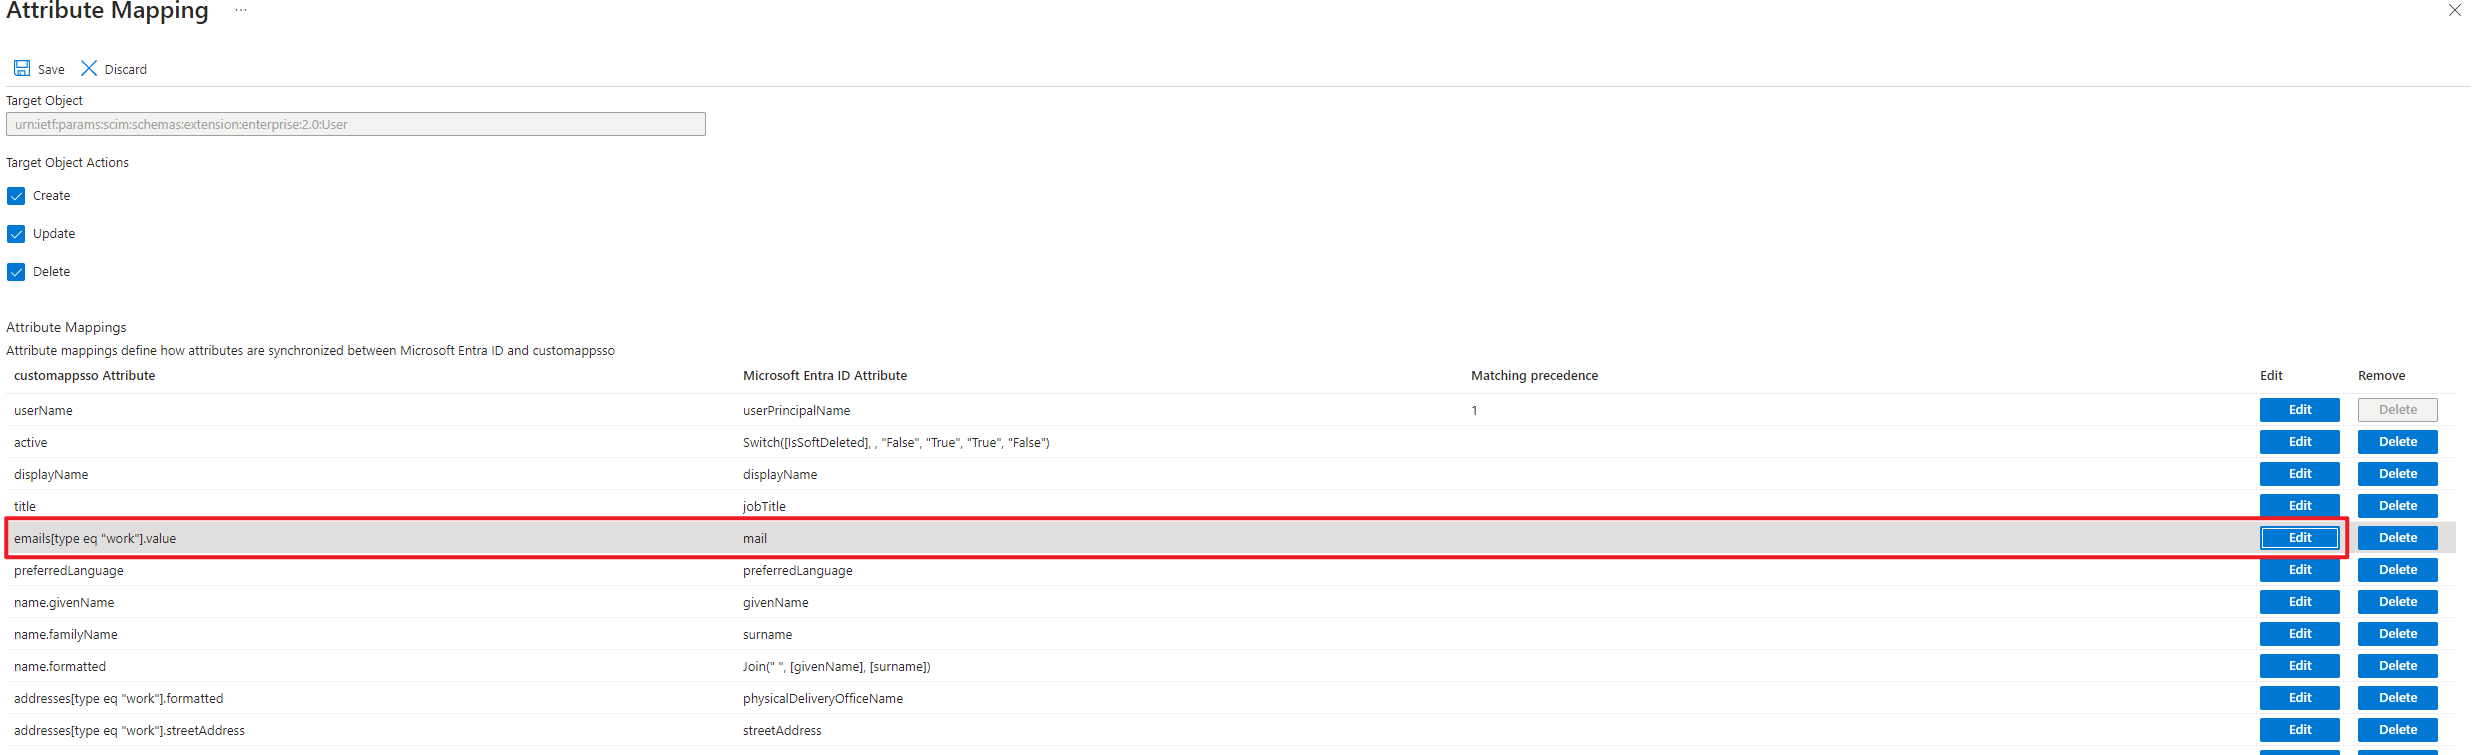This screenshot has width=2473, height=755.
Task: Edit the title to jobTitle mapping
Action: click(2300, 506)
